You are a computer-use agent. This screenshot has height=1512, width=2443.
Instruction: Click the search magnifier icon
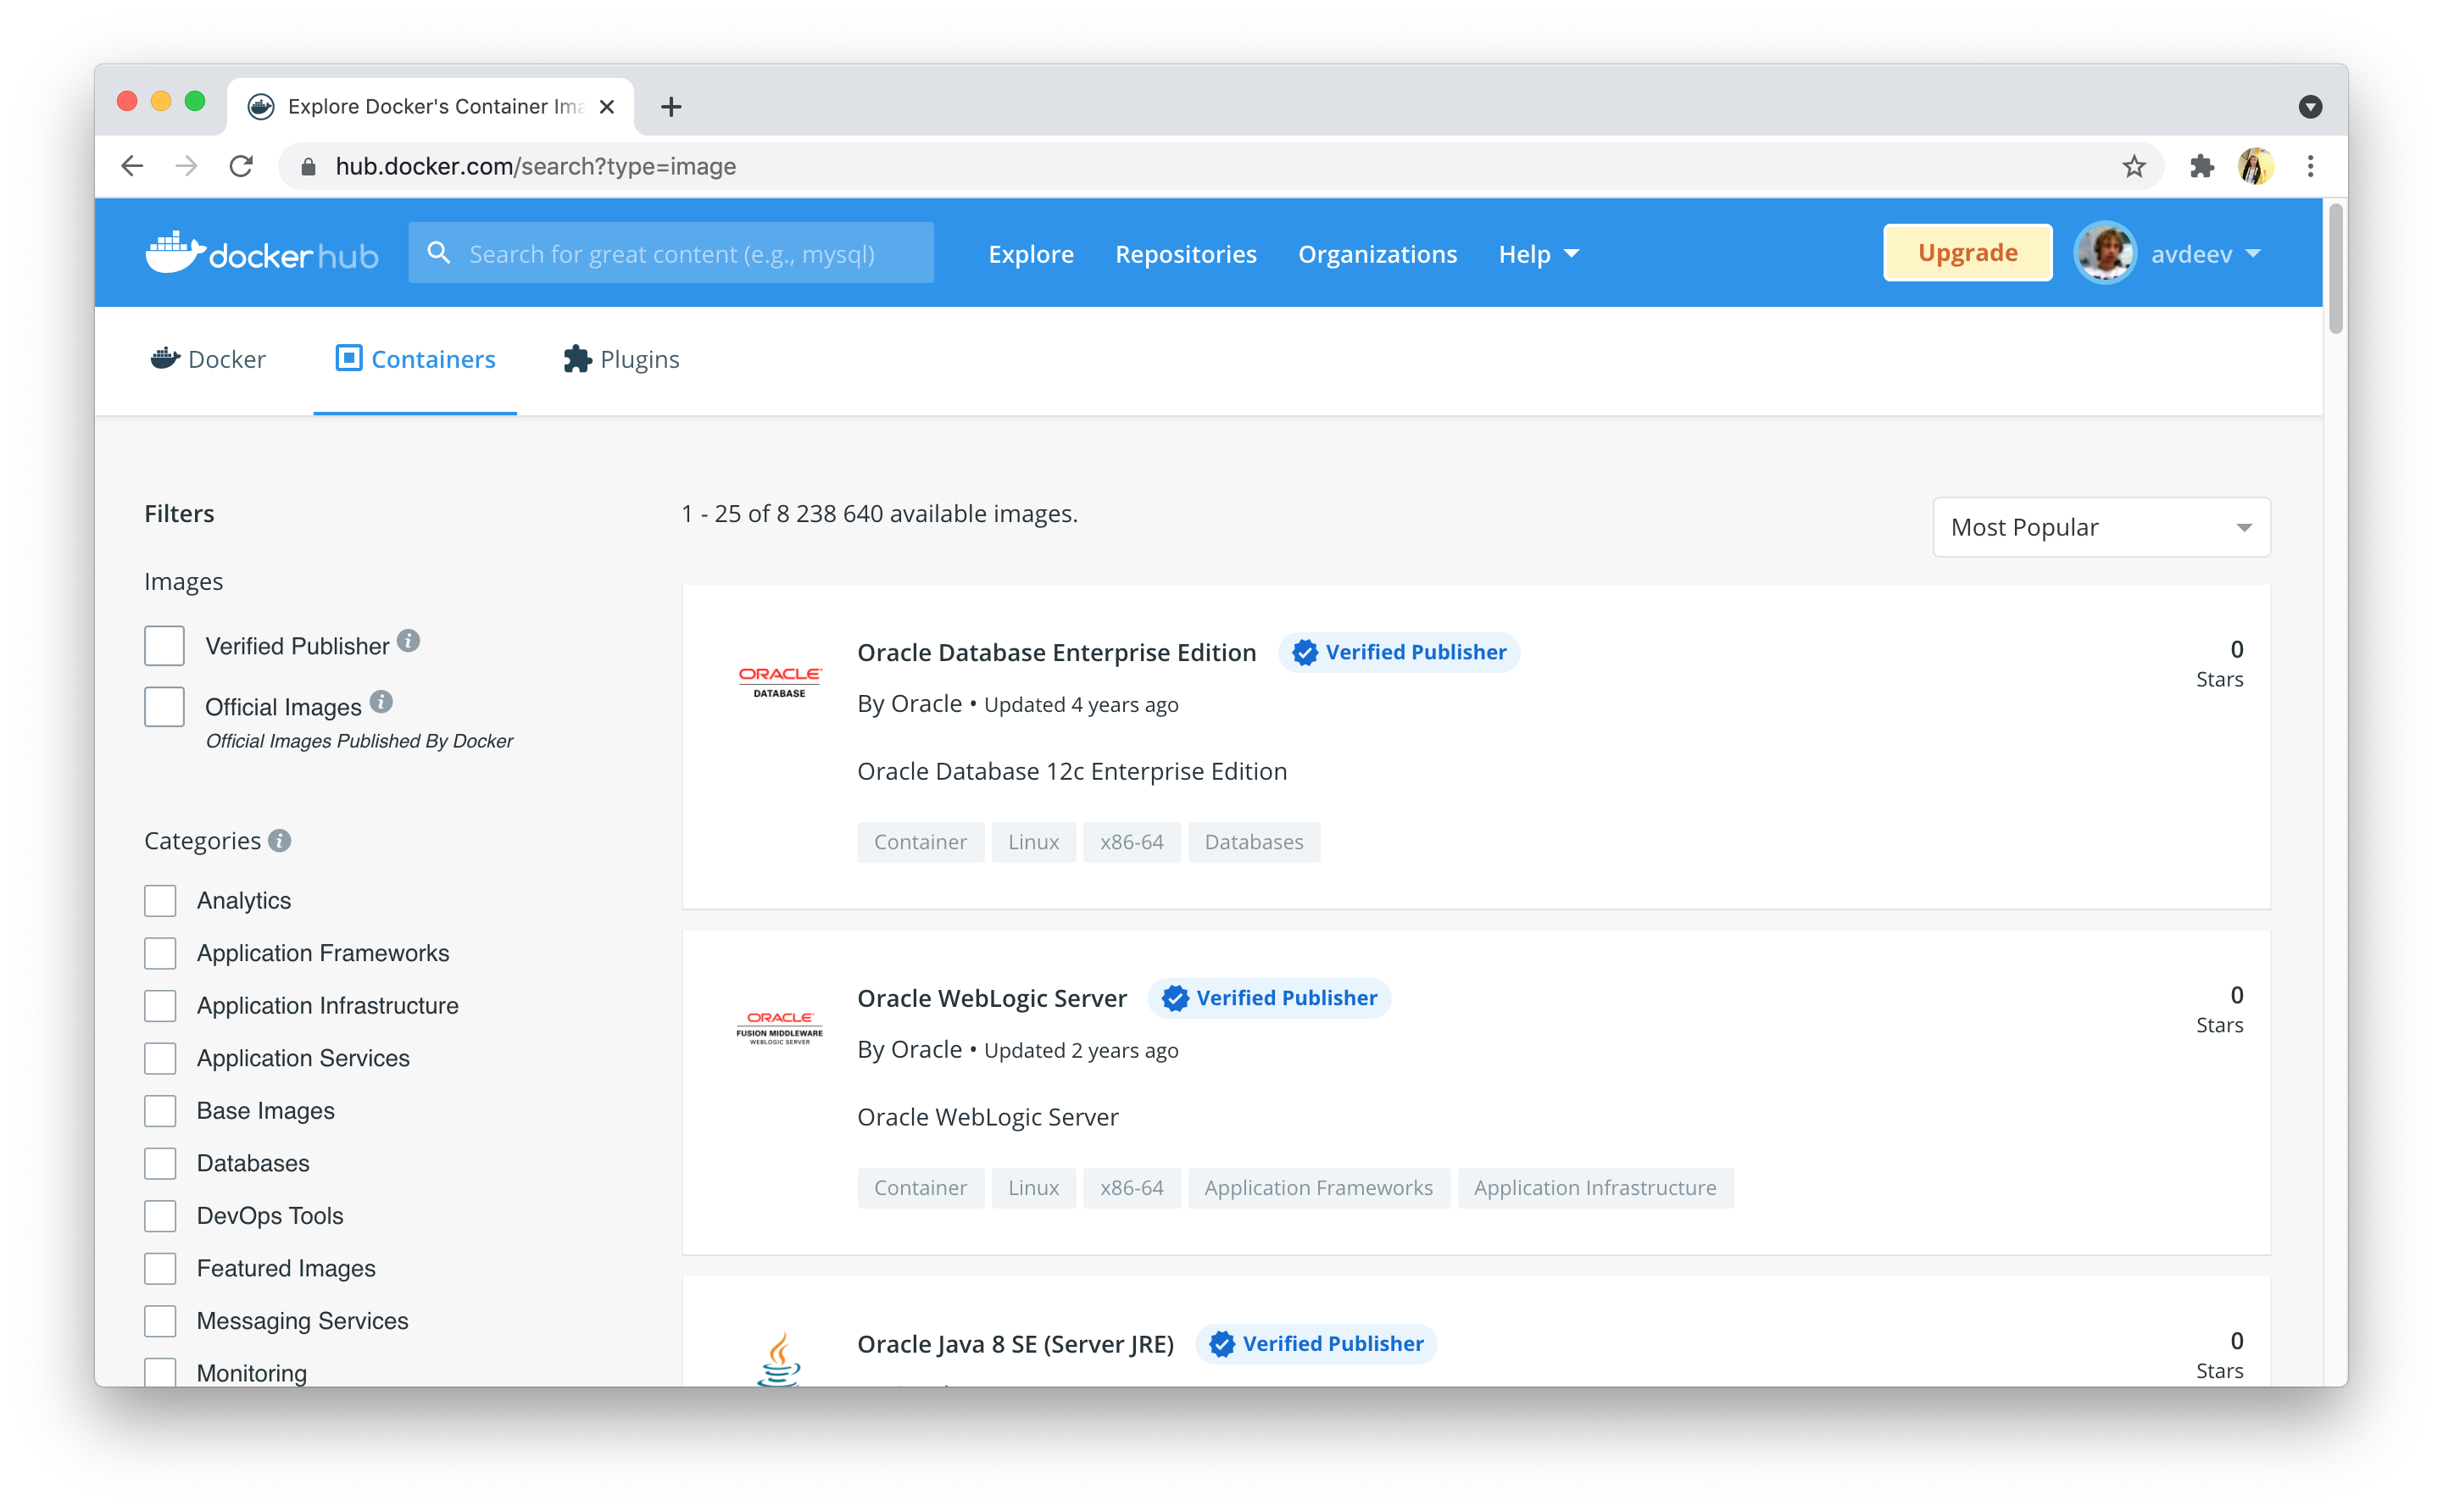click(439, 253)
